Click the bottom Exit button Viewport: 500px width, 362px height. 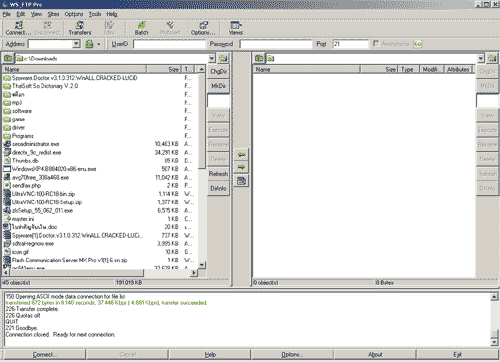457,355
